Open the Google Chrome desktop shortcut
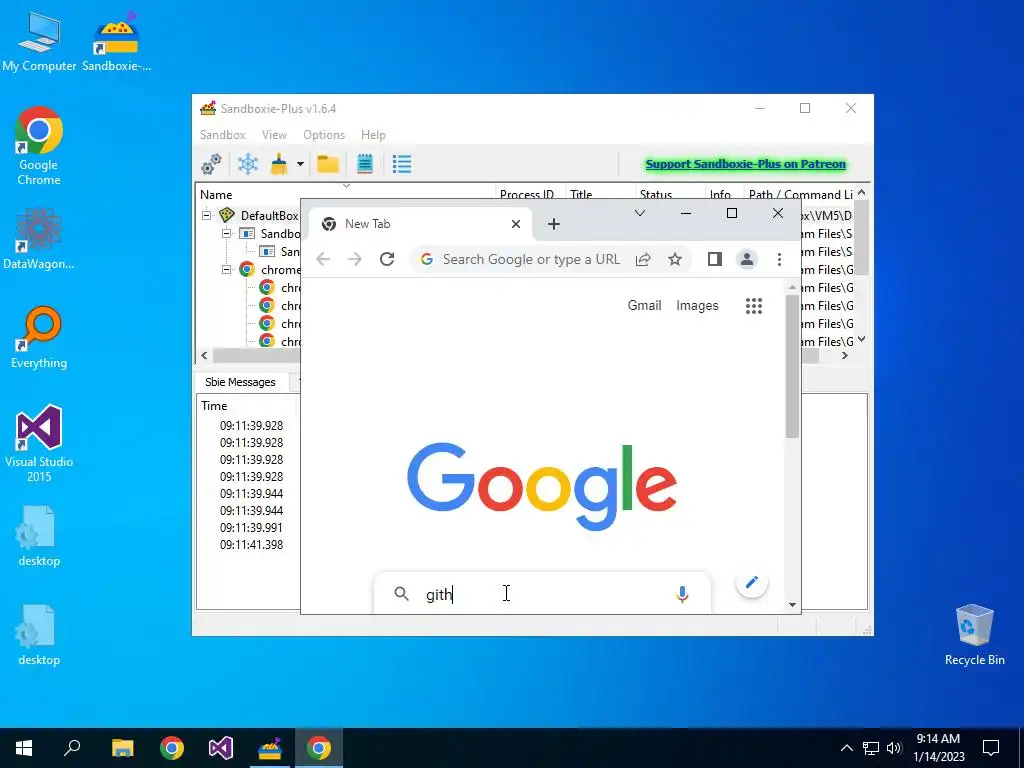This screenshot has width=1024, height=768. pos(39,146)
